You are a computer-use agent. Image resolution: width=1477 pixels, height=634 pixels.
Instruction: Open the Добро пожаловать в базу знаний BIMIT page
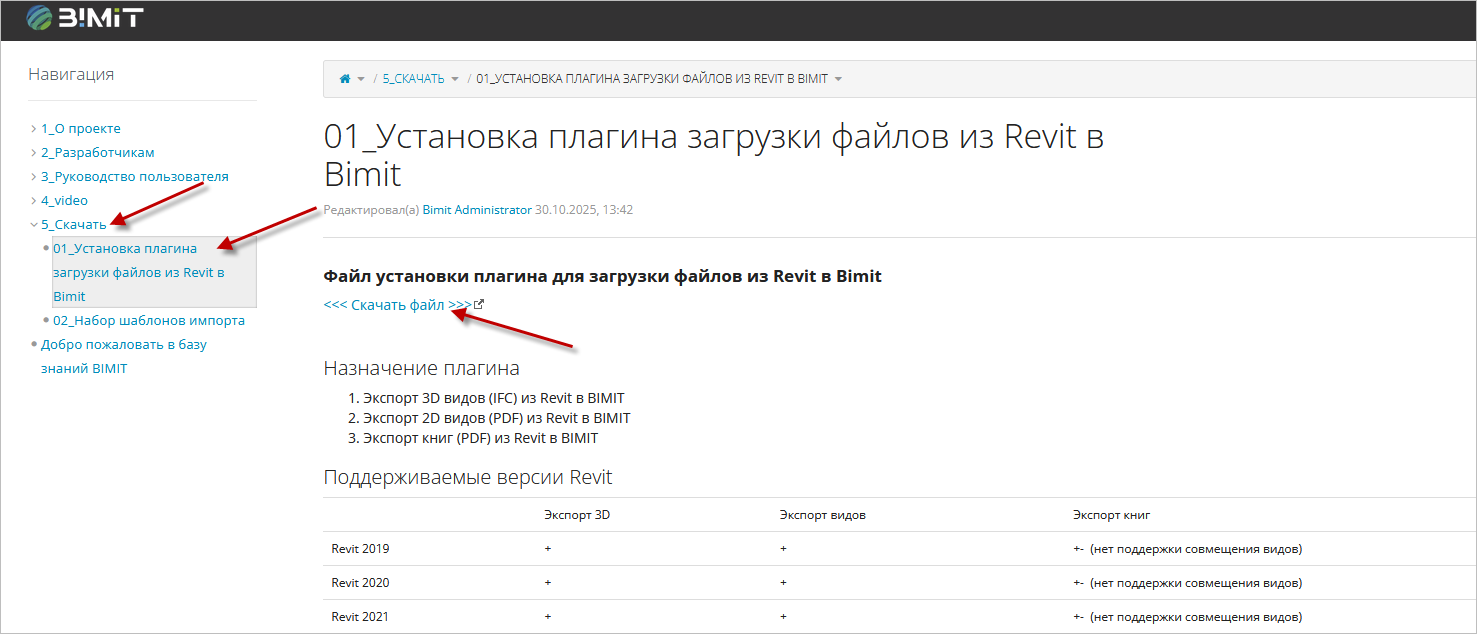tap(123, 345)
